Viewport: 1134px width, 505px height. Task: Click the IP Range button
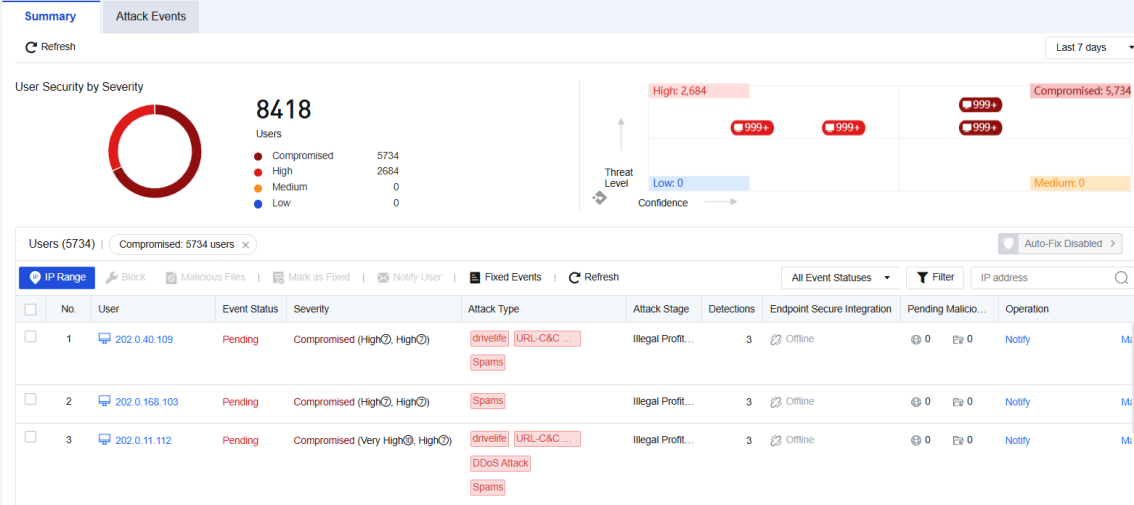coord(57,278)
